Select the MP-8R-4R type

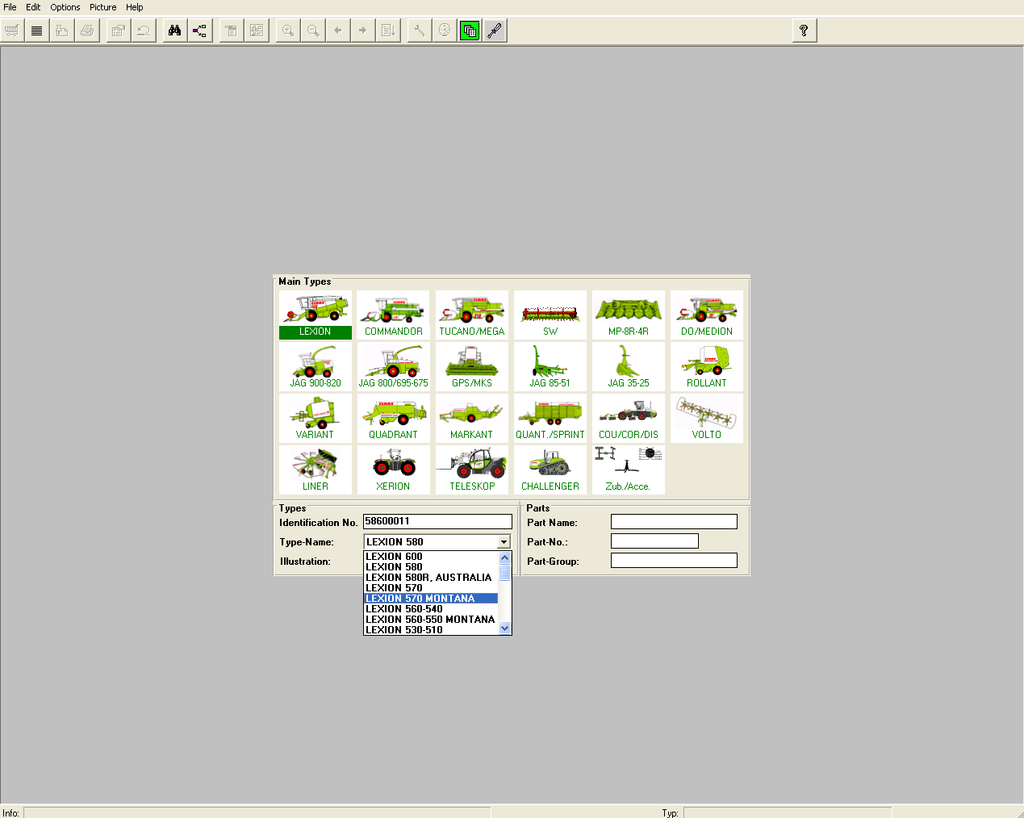[x=628, y=315]
